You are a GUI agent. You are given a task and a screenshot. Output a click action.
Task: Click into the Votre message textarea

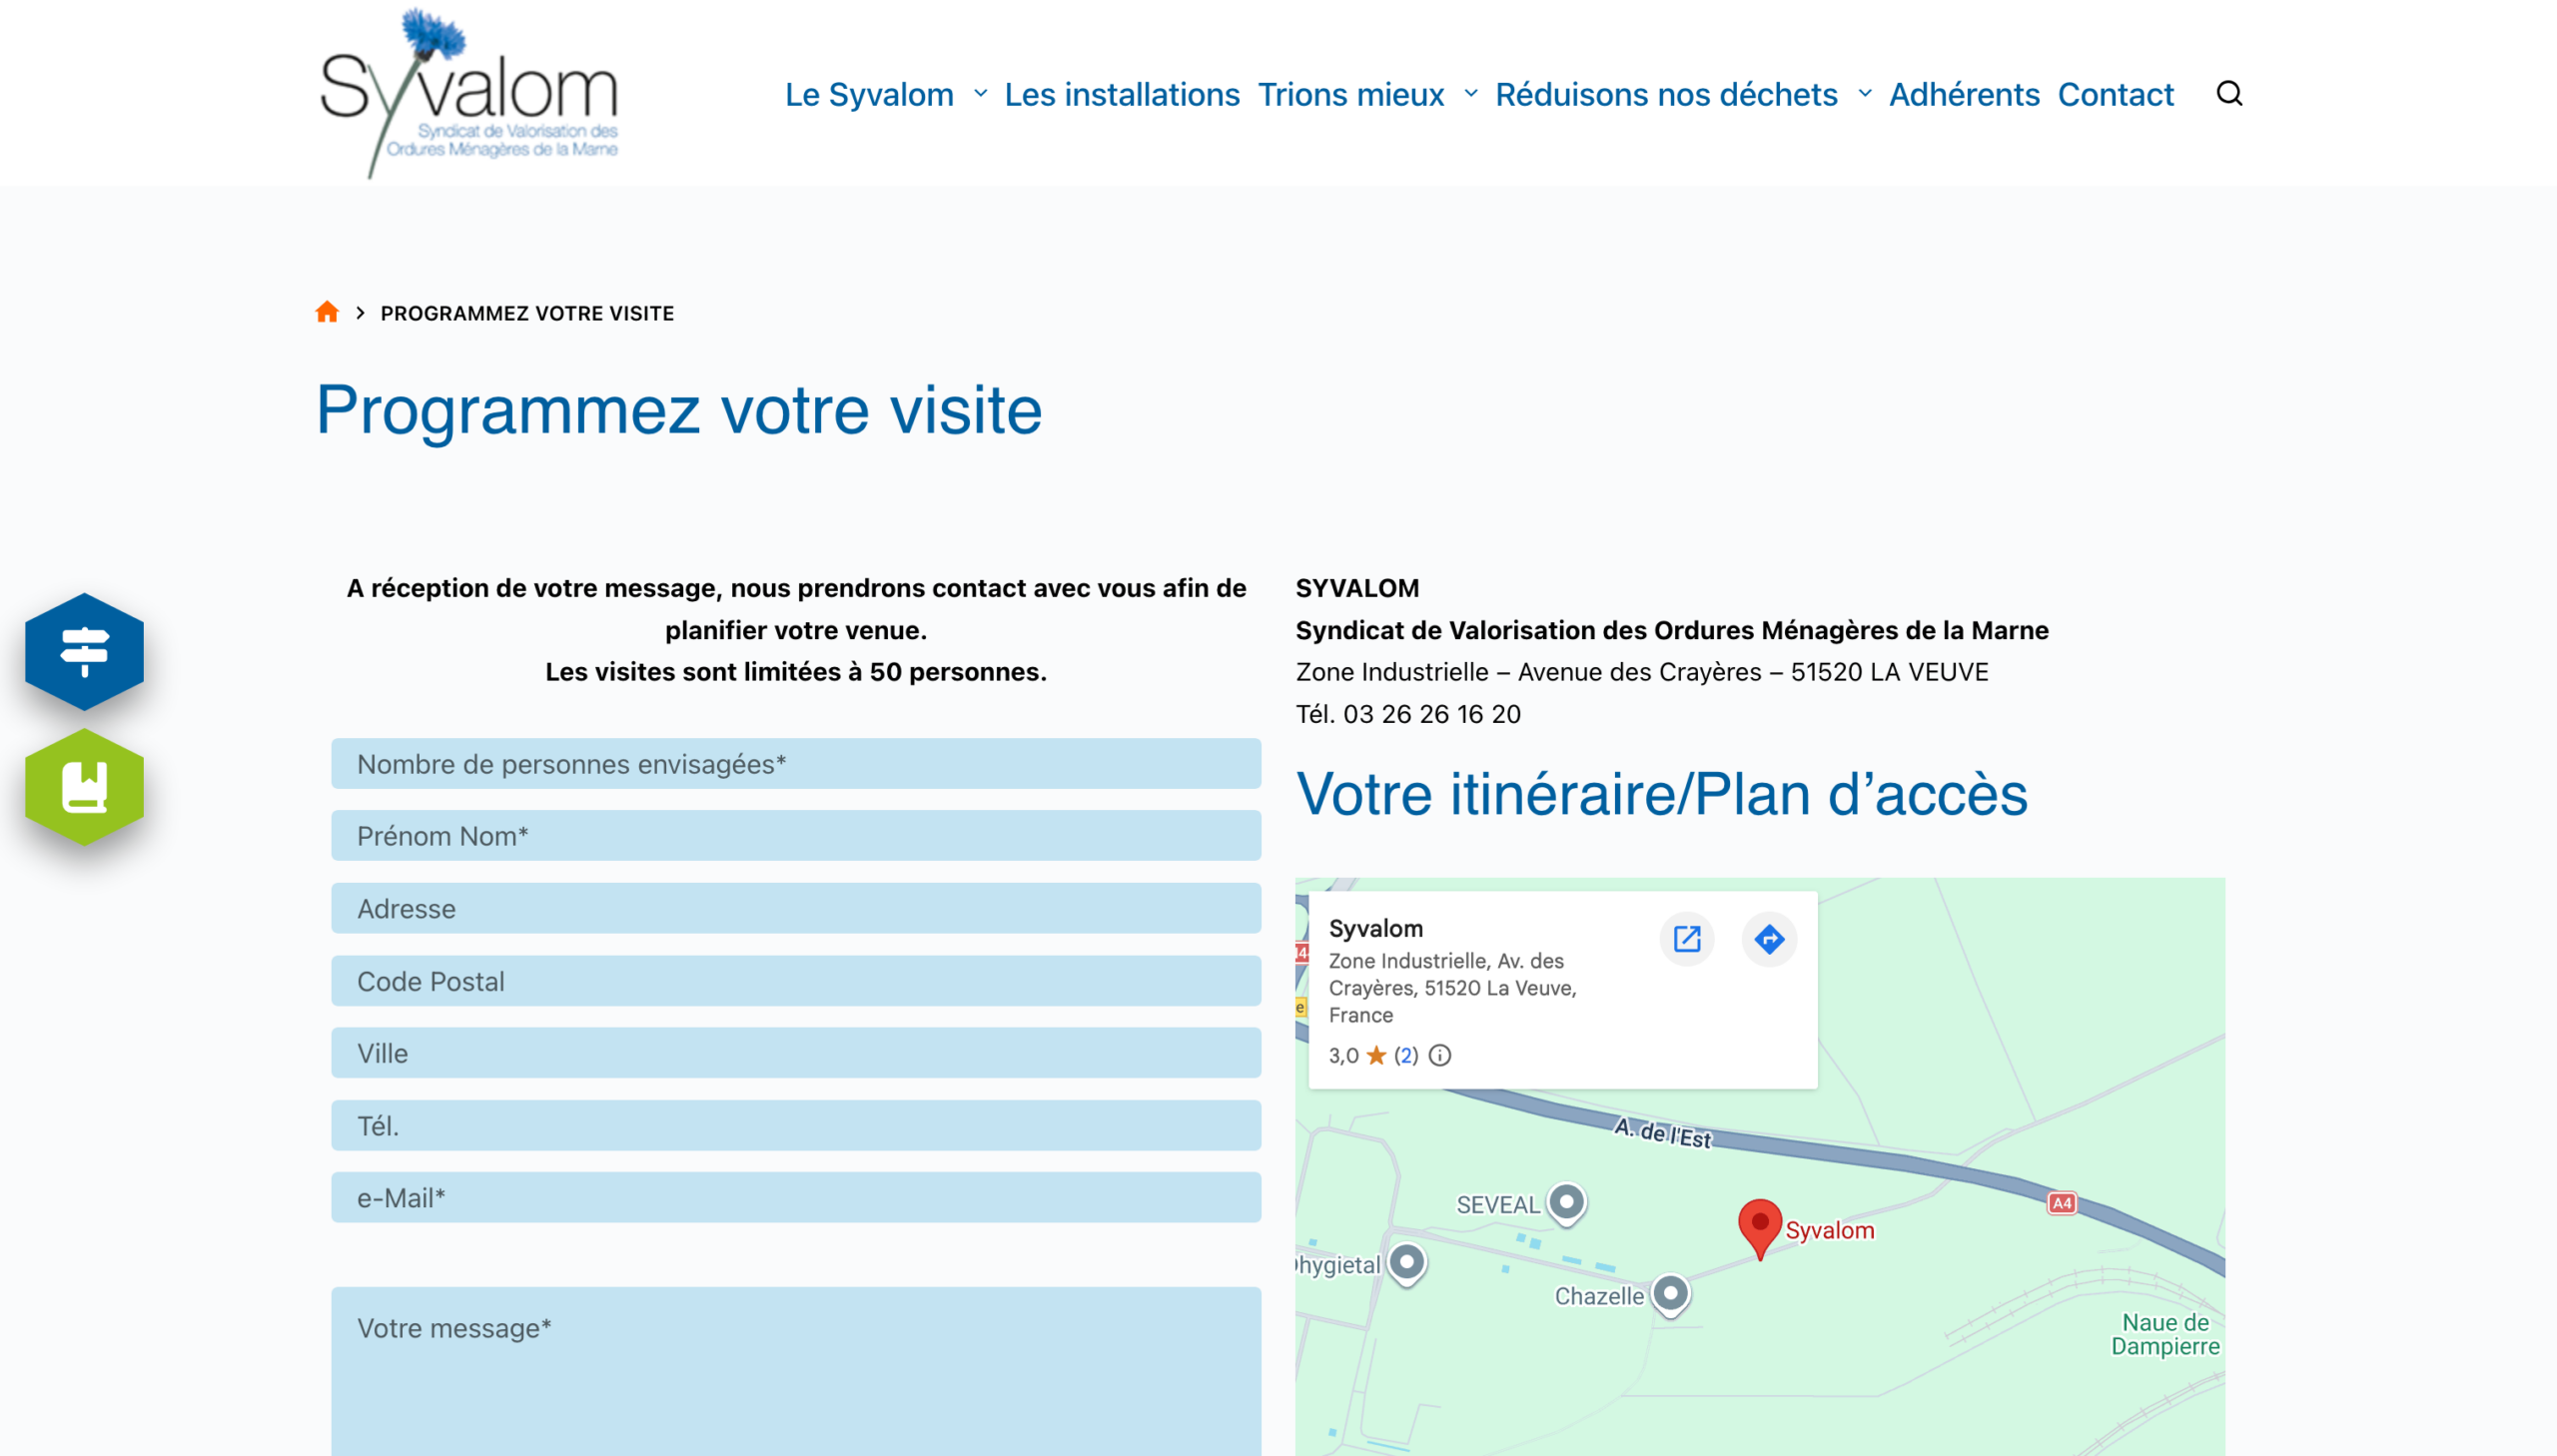click(796, 1371)
